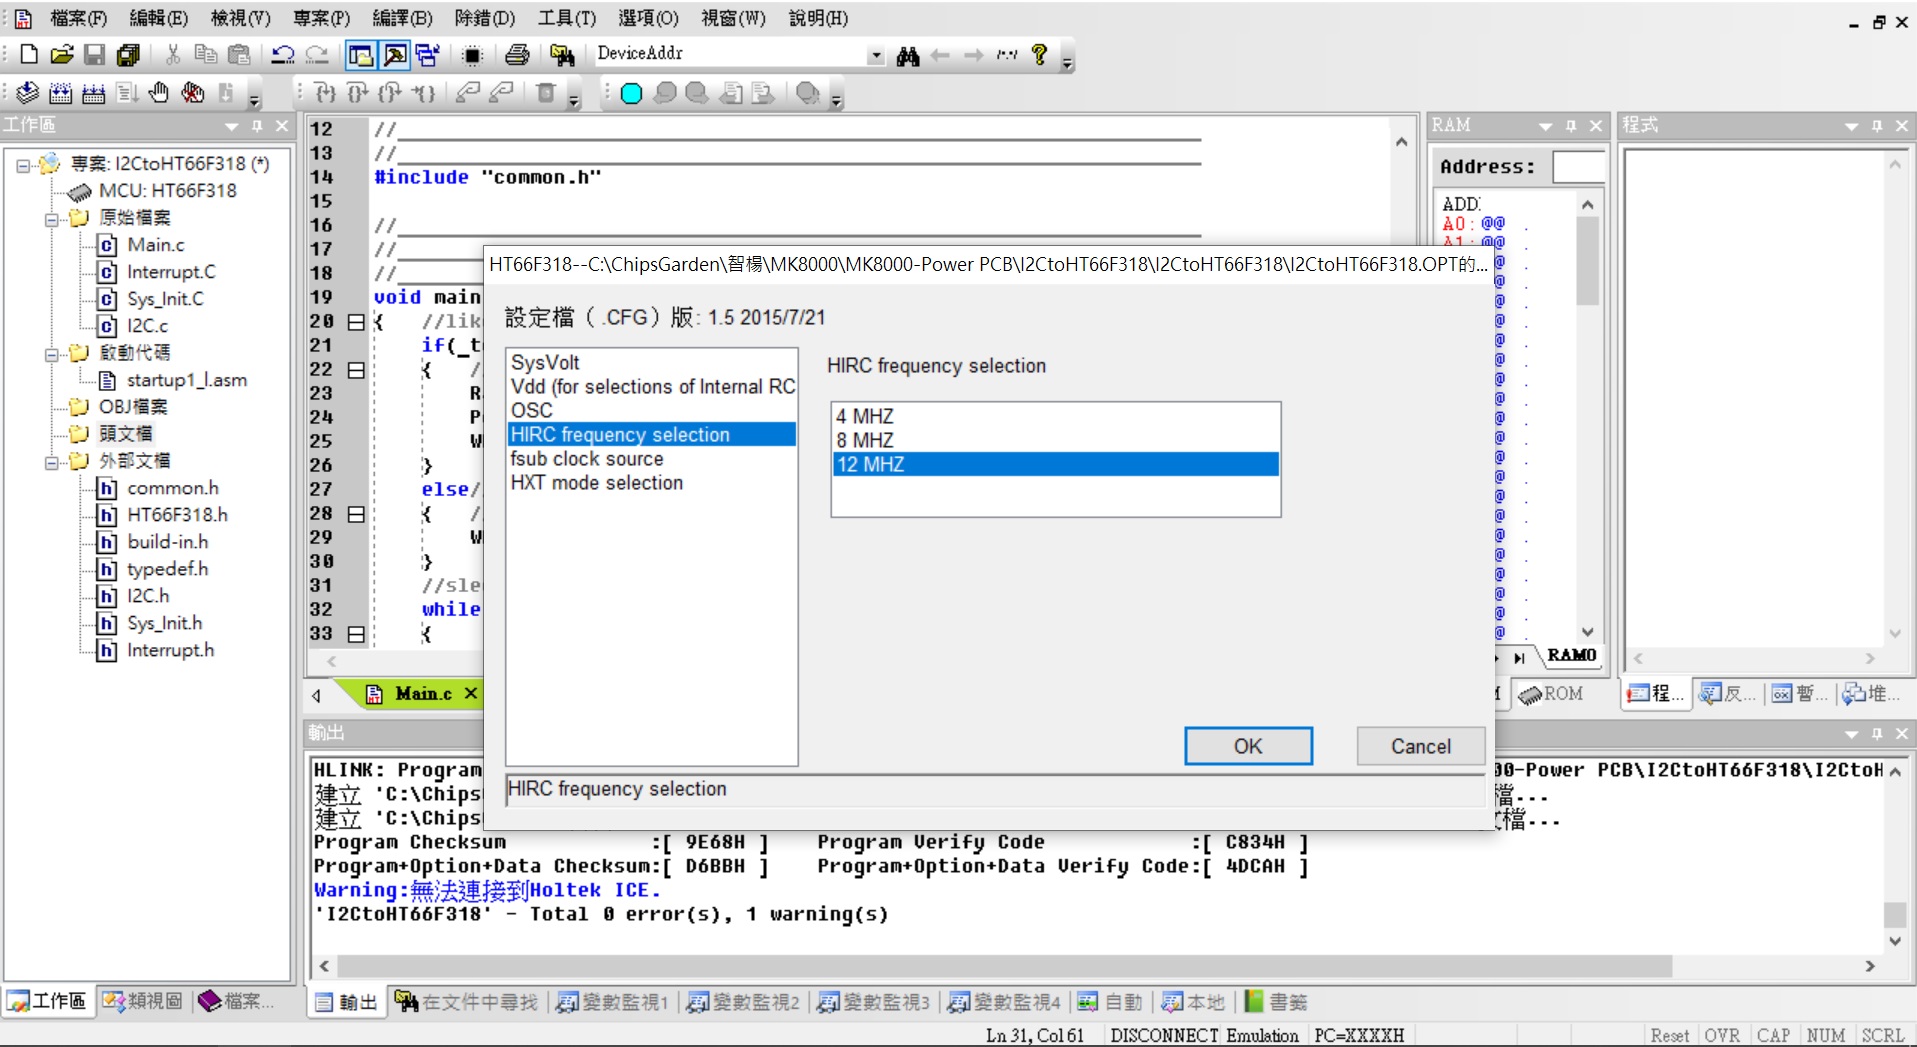Choose 8 MHZ HIRC frequency

1056,440
